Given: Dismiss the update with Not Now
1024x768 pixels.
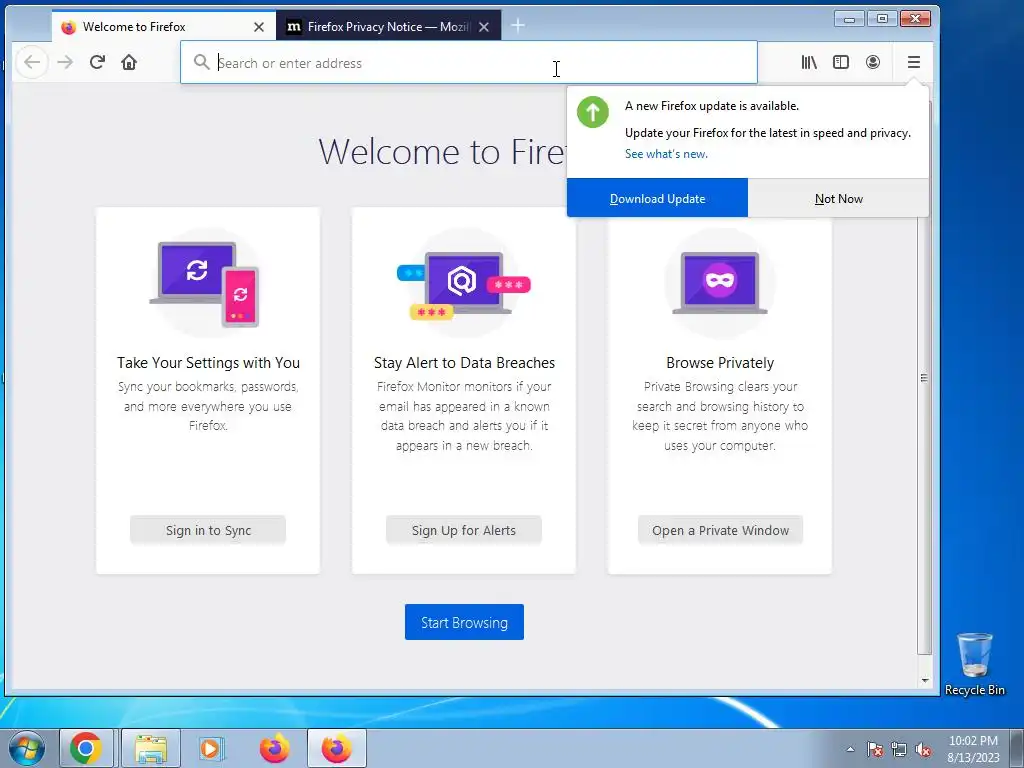Looking at the screenshot, I should [839, 199].
